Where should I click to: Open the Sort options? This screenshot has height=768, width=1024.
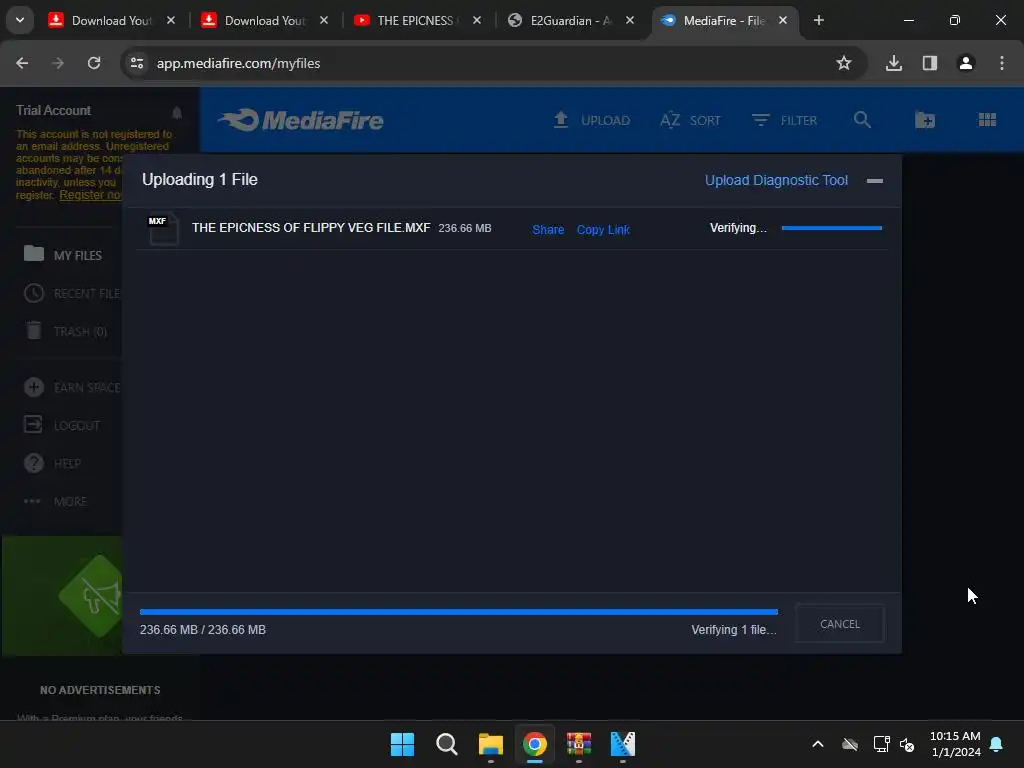690,120
